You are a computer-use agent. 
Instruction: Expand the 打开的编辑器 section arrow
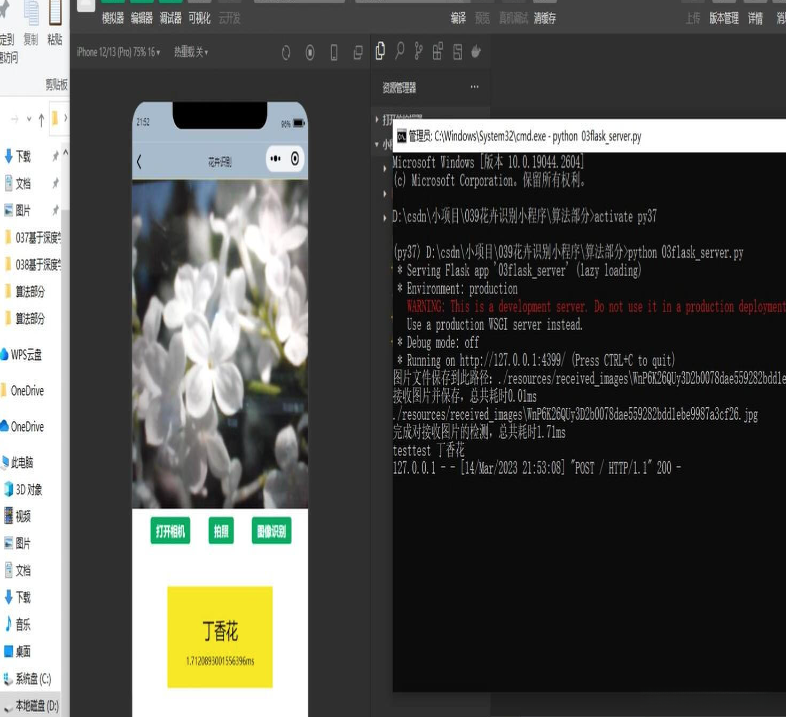click(377, 119)
